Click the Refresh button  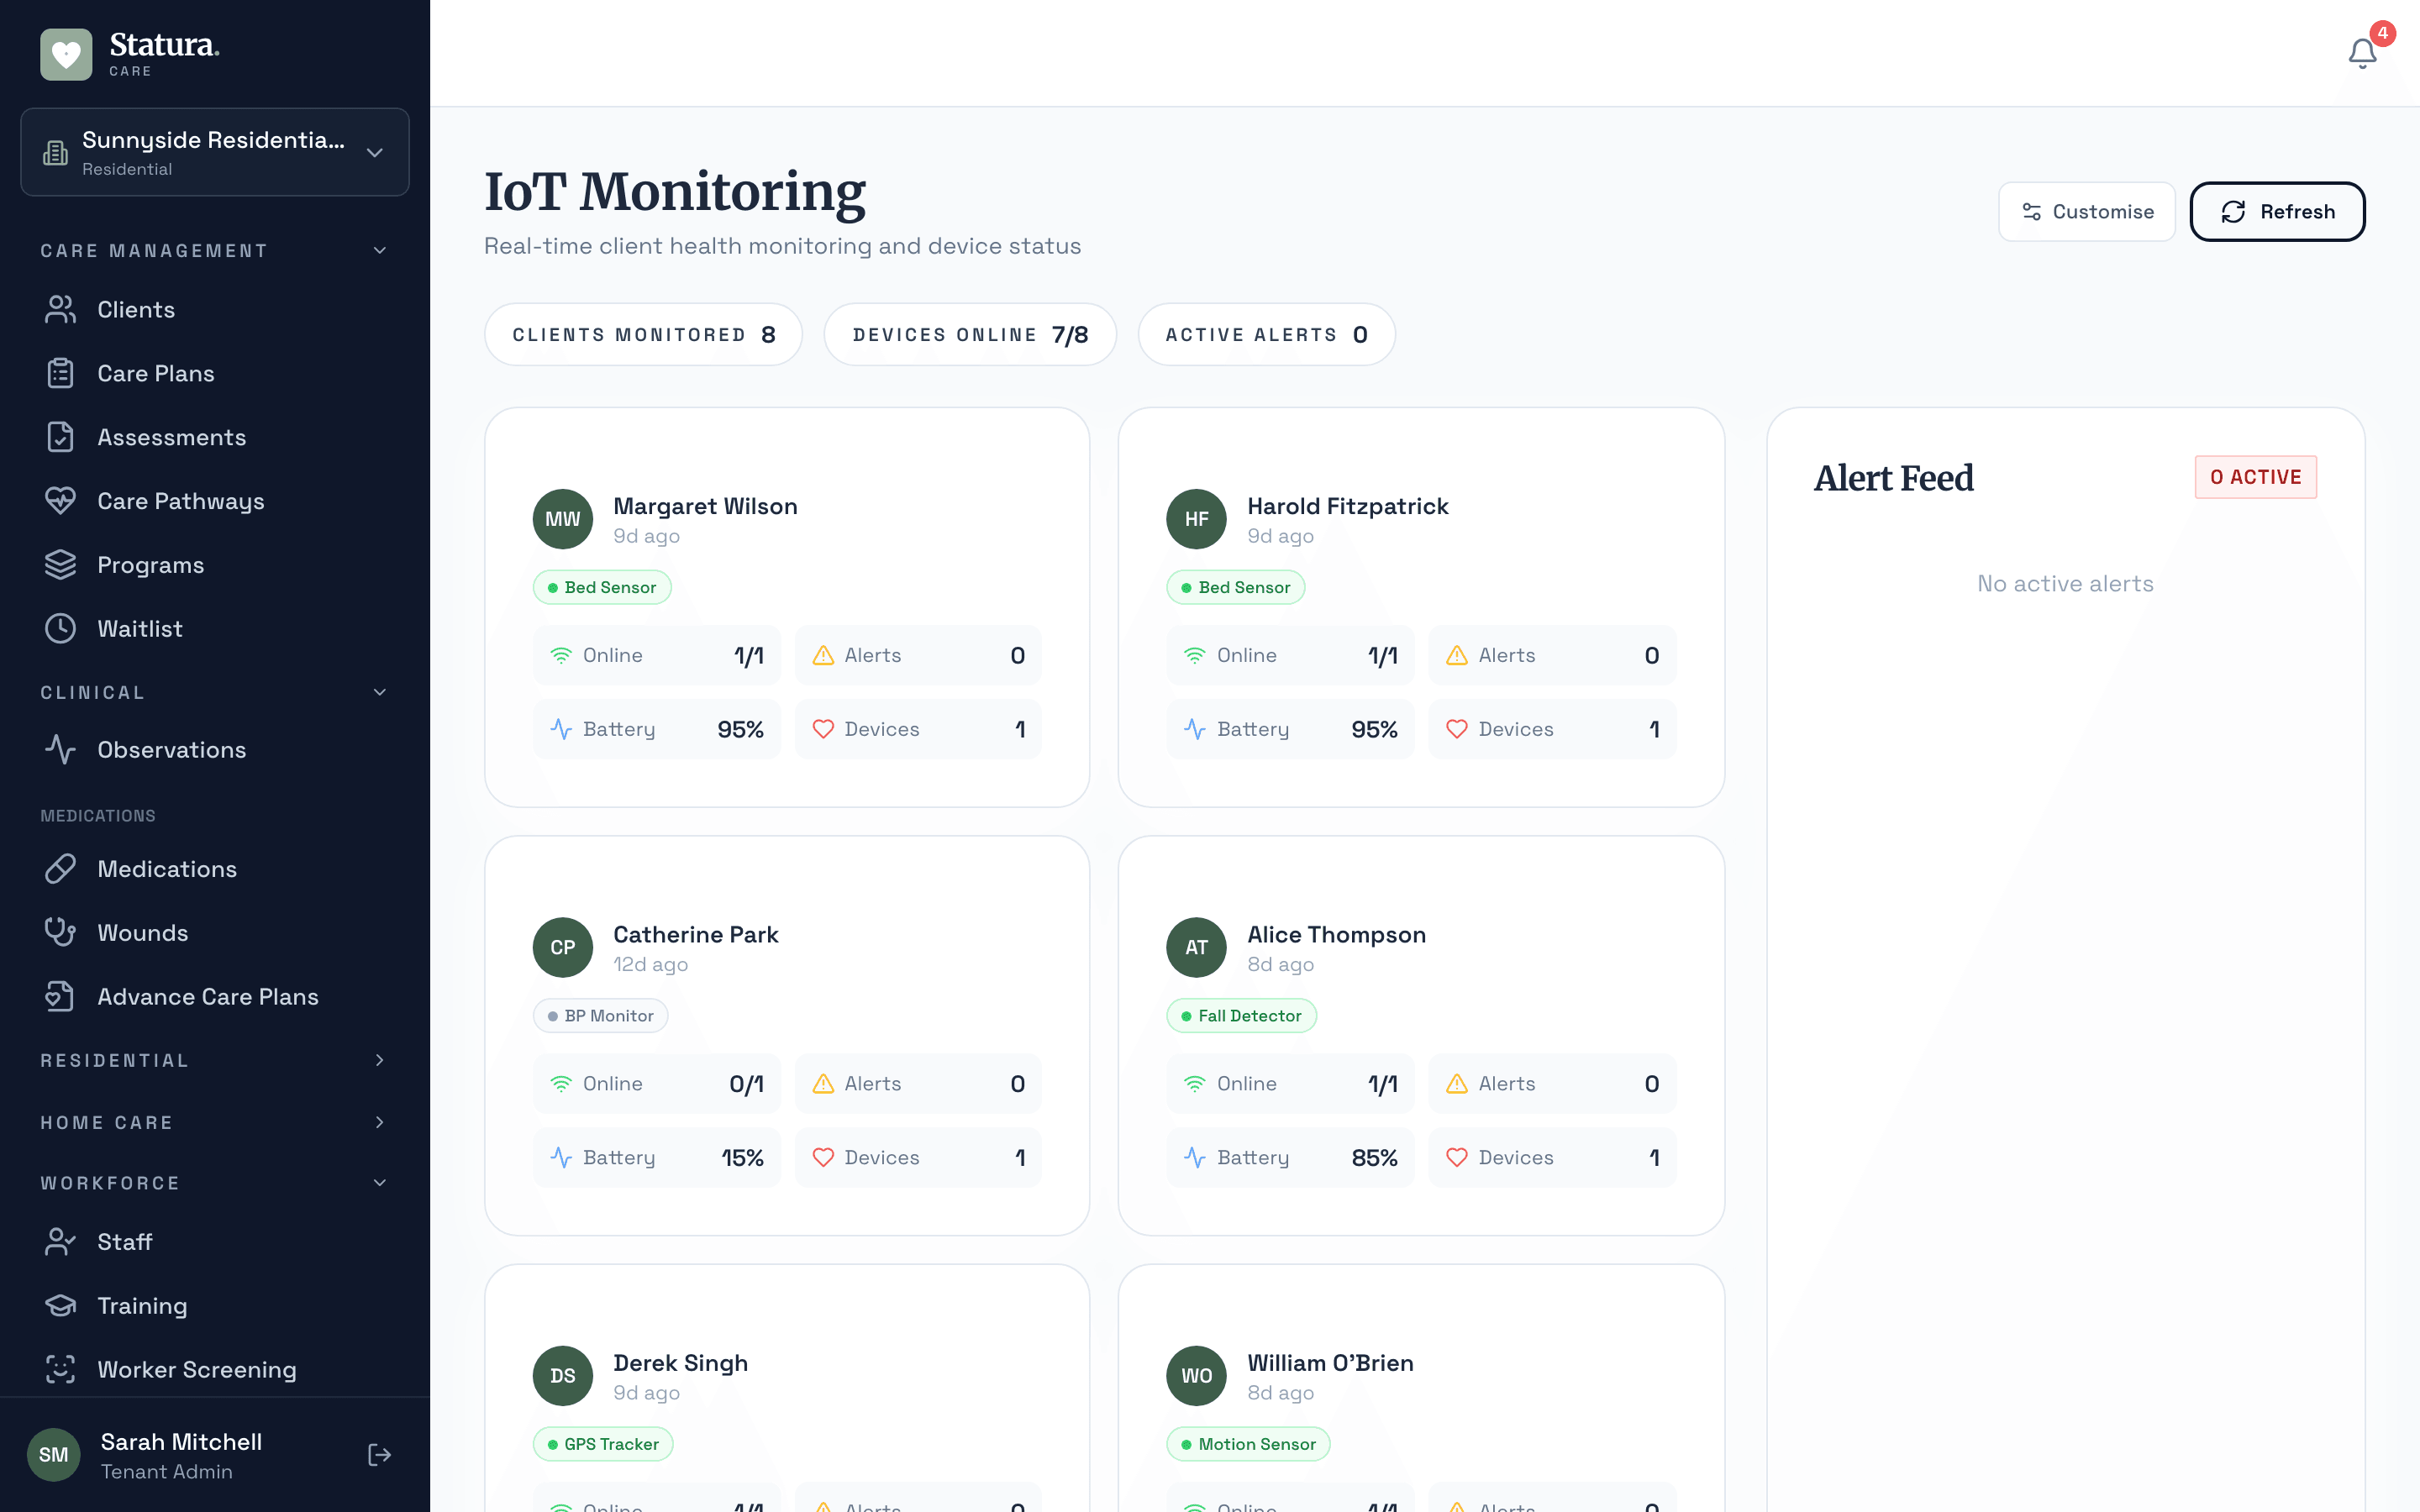point(2277,212)
